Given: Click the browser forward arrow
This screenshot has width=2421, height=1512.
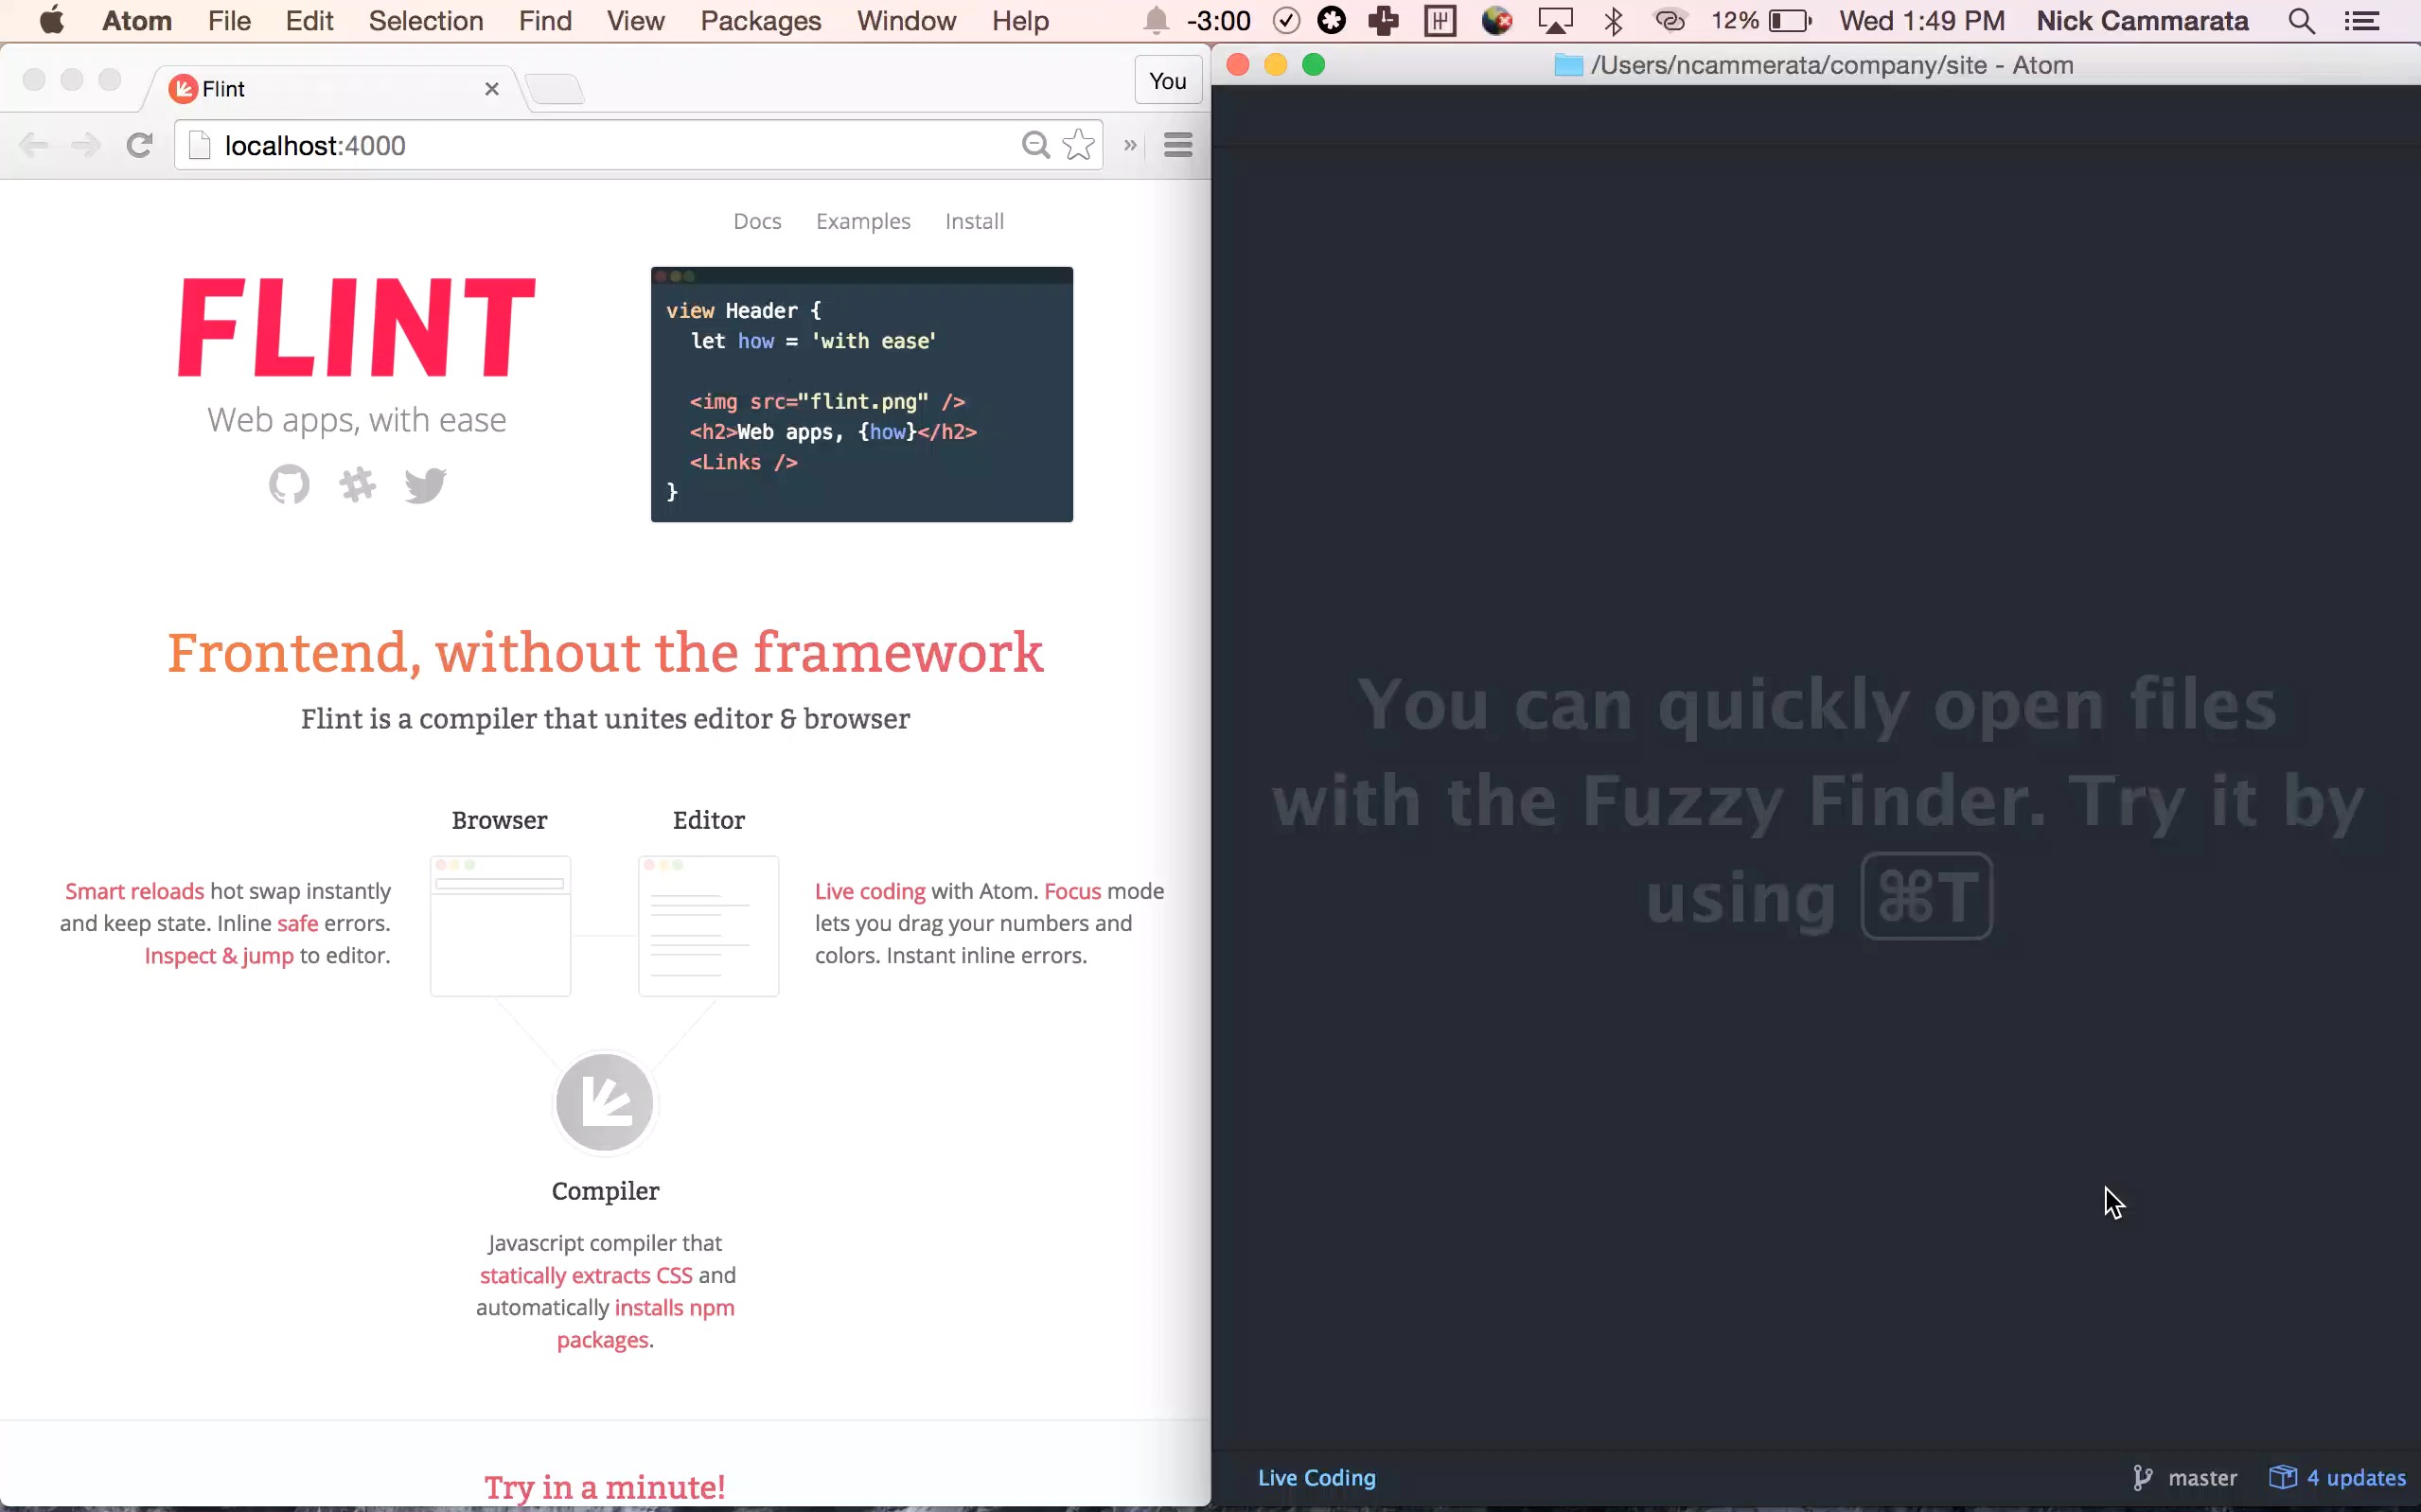Looking at the screenshot, I should [x=86, y=146].
